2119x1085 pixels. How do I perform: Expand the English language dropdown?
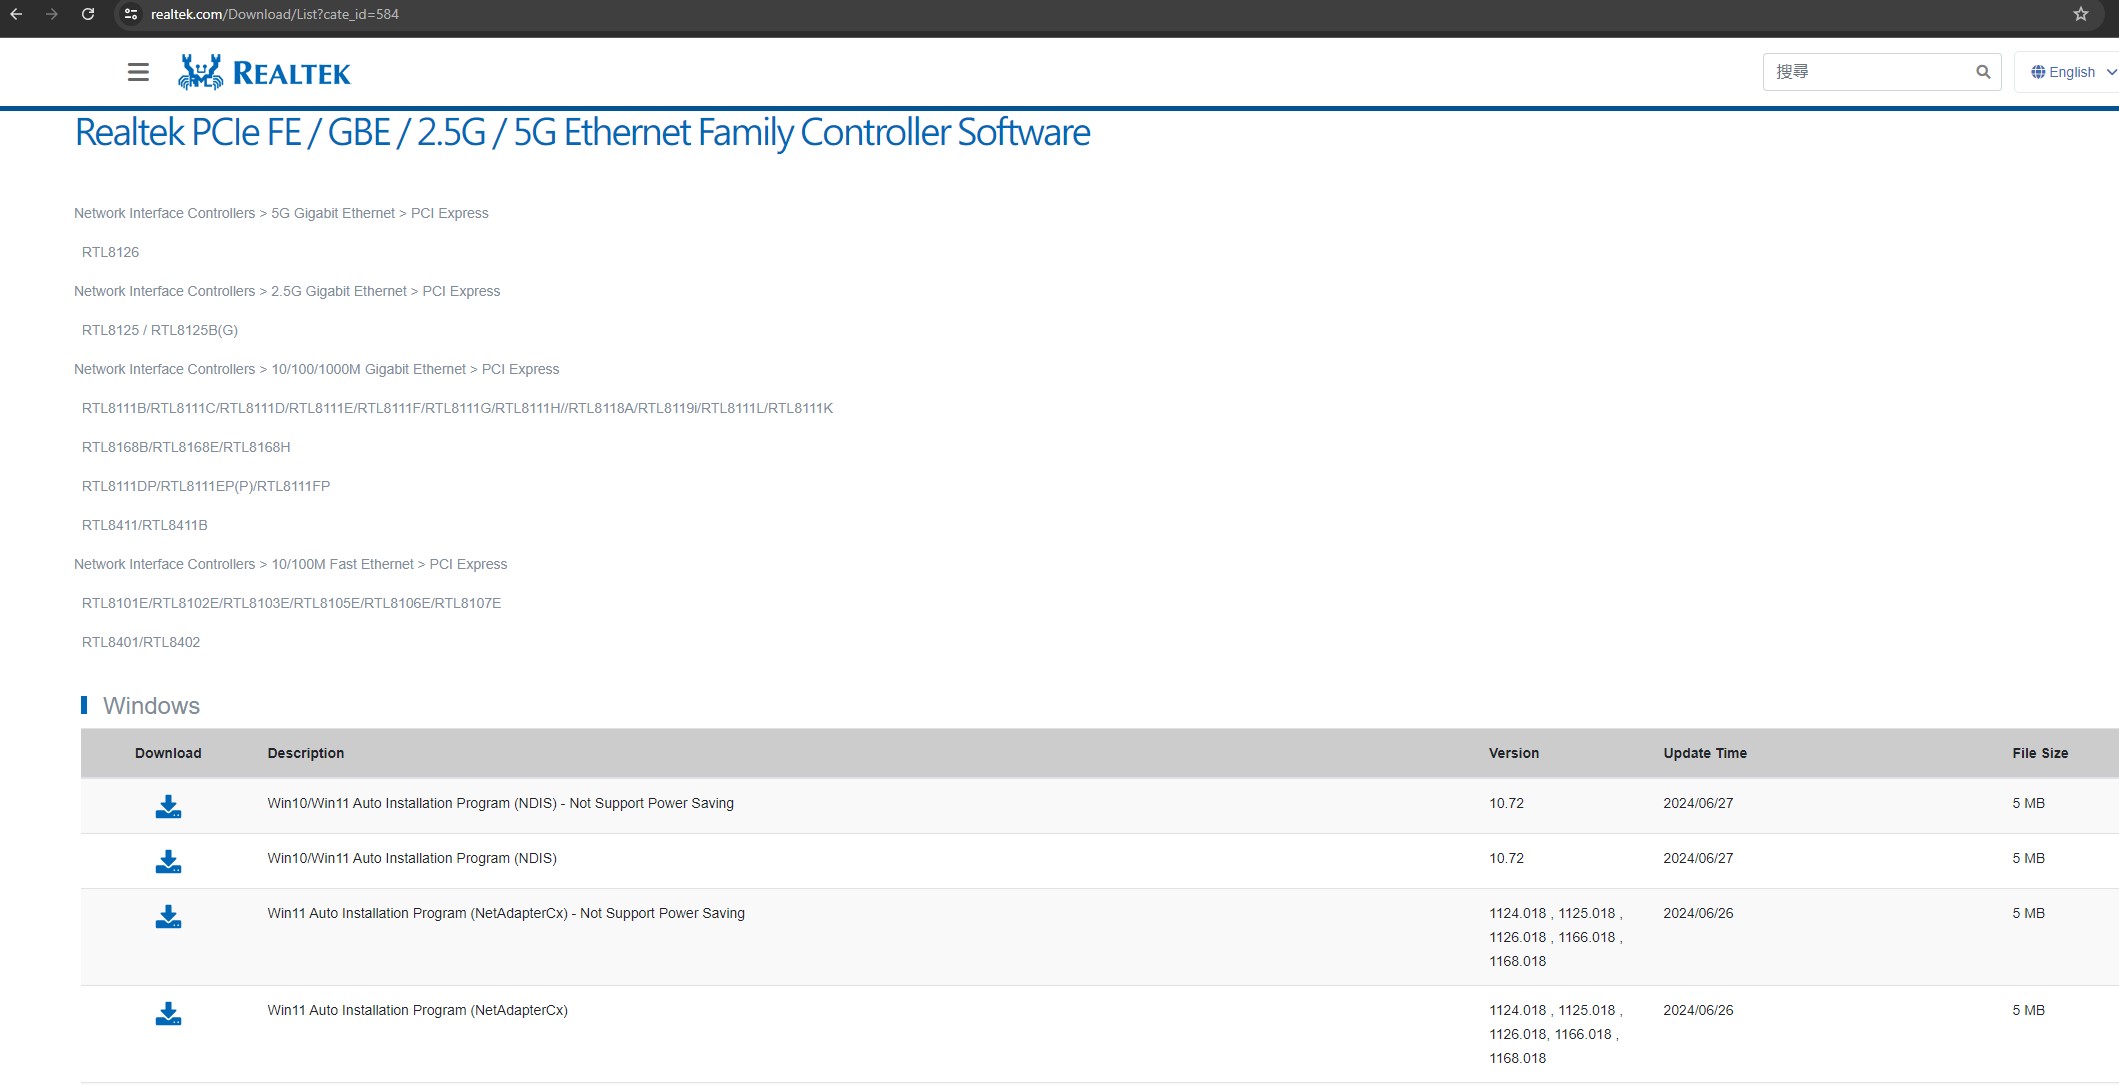2072,72
